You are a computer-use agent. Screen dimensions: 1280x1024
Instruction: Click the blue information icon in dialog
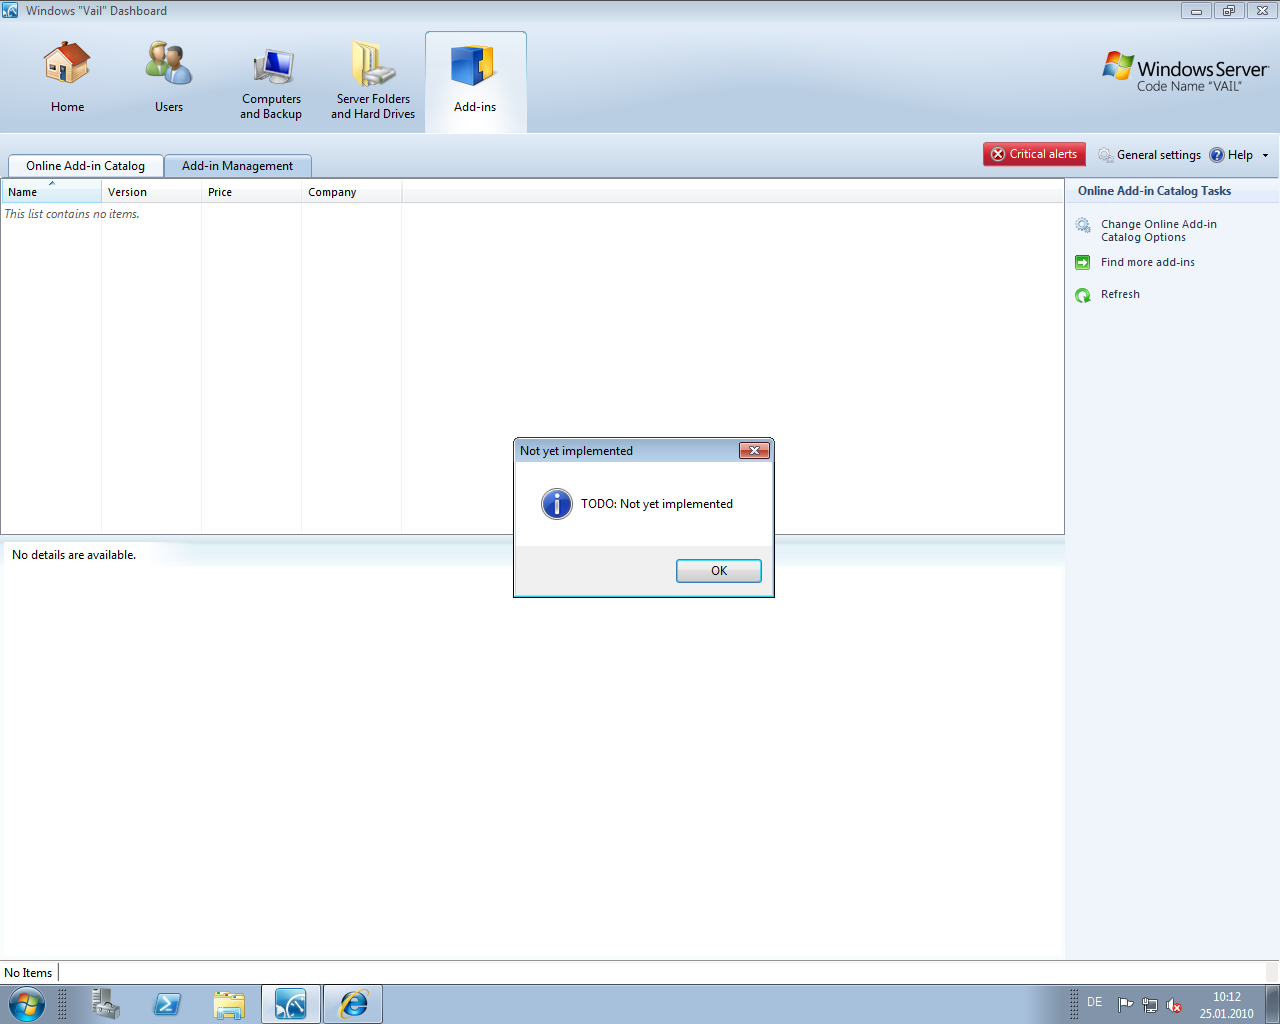tap(557, 504)
